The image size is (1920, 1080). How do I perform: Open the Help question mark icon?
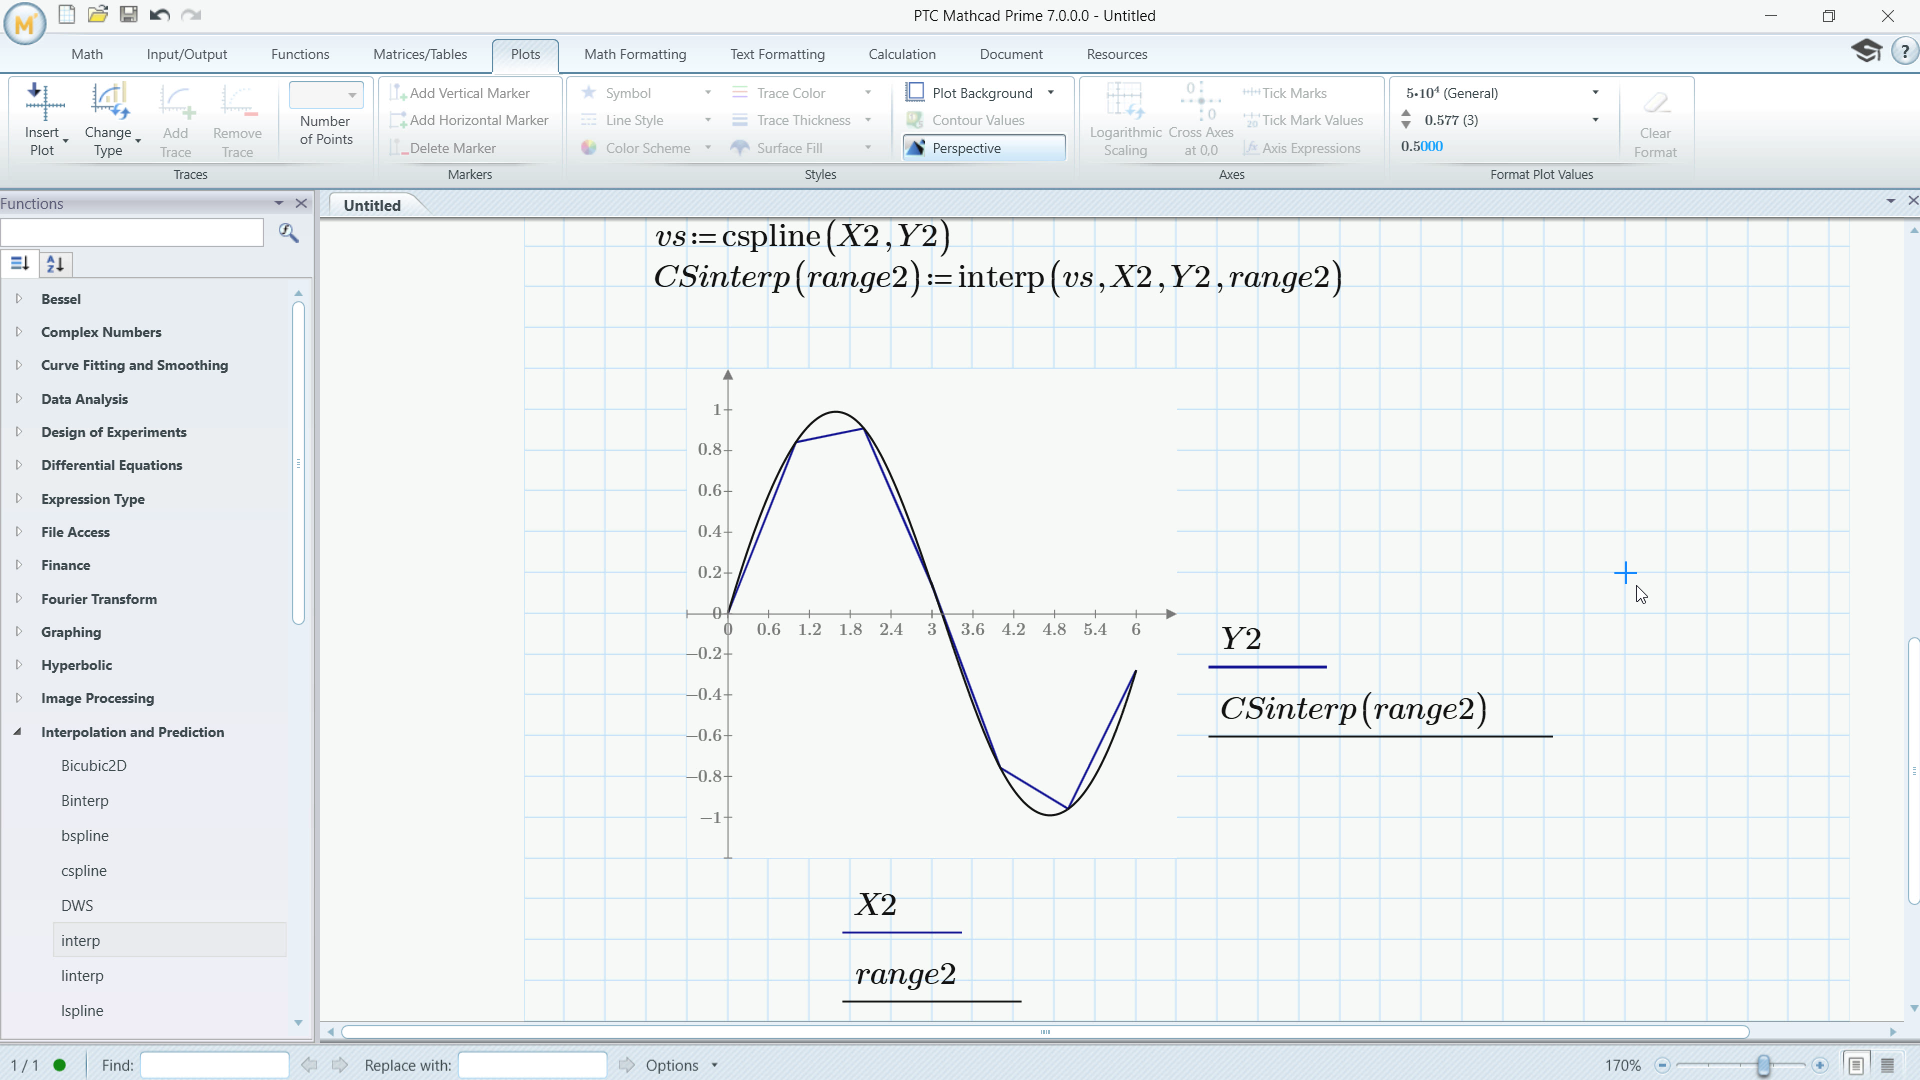(1904, 51)
